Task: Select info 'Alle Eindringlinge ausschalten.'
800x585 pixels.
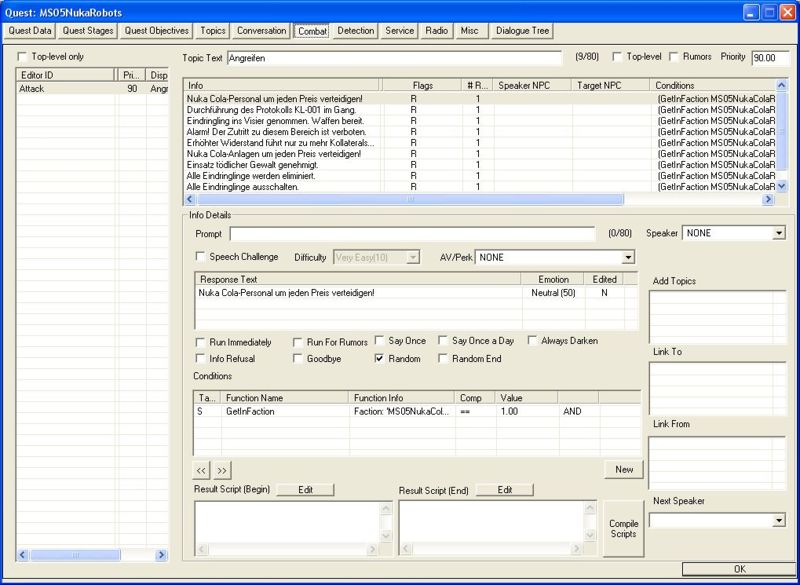Action: click(x=479, y=187)
